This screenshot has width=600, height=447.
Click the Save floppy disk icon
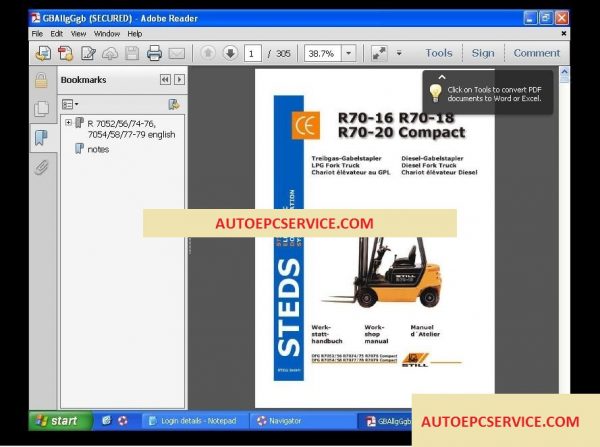coord(132,53)
